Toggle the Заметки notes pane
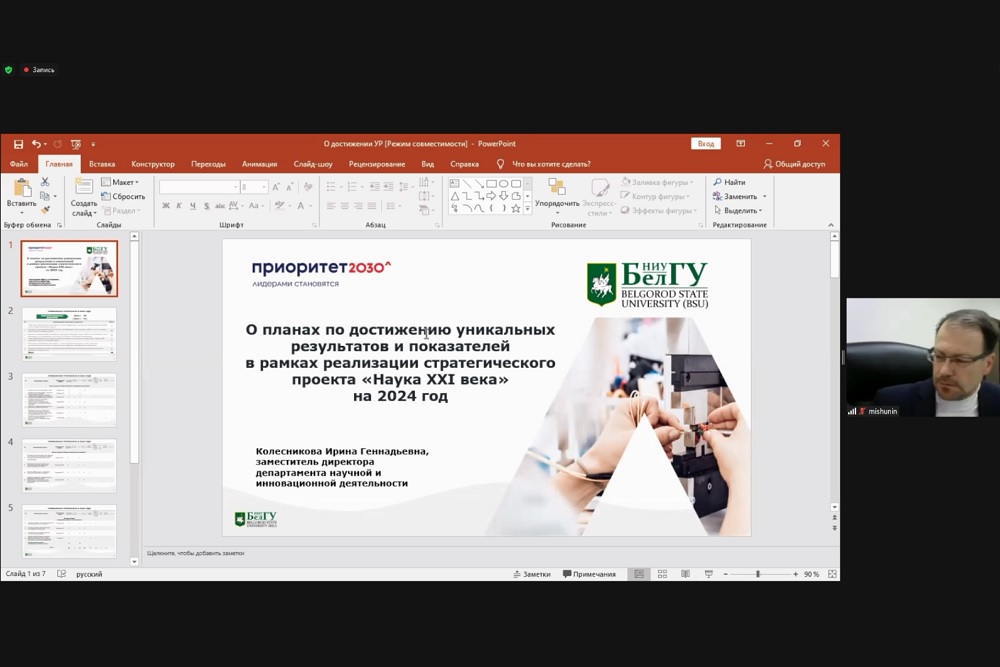Screen dimensions: 1000x667 [531, 574]
